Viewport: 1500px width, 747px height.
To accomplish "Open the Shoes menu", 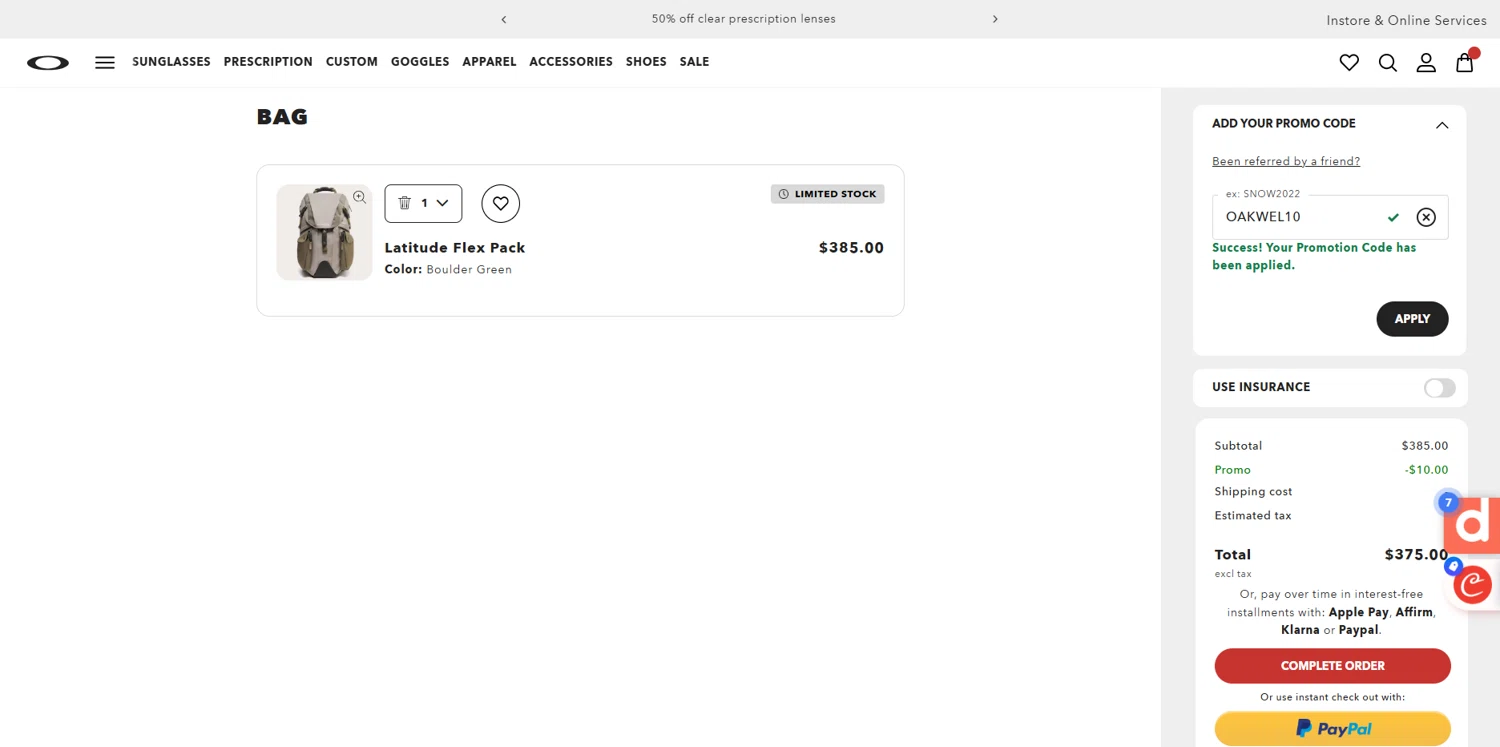I will pos(646,62).
